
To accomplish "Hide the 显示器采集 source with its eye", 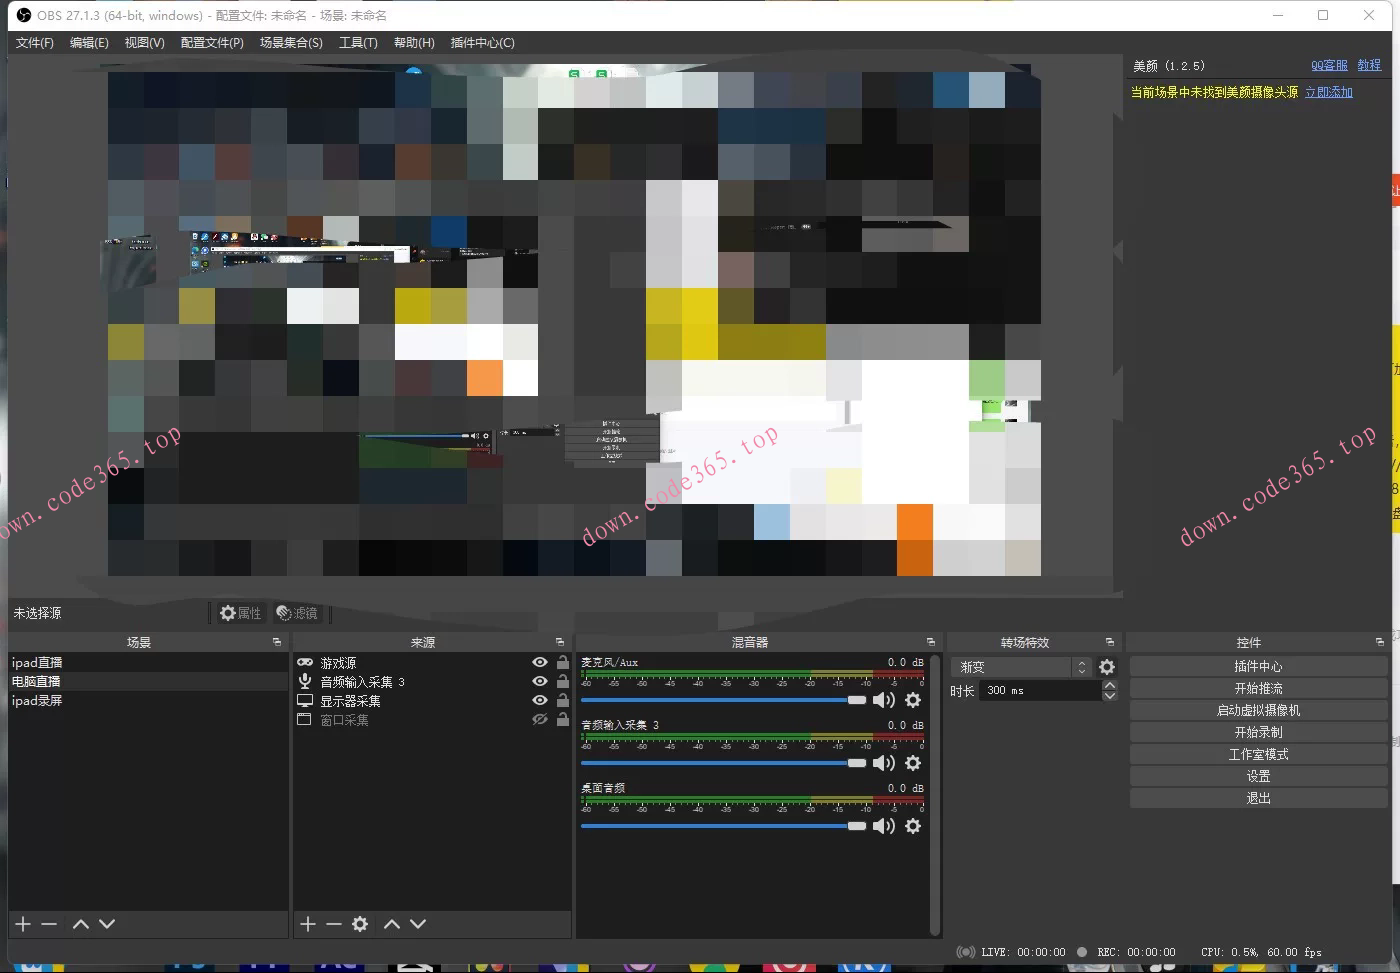I will (540, 700).
